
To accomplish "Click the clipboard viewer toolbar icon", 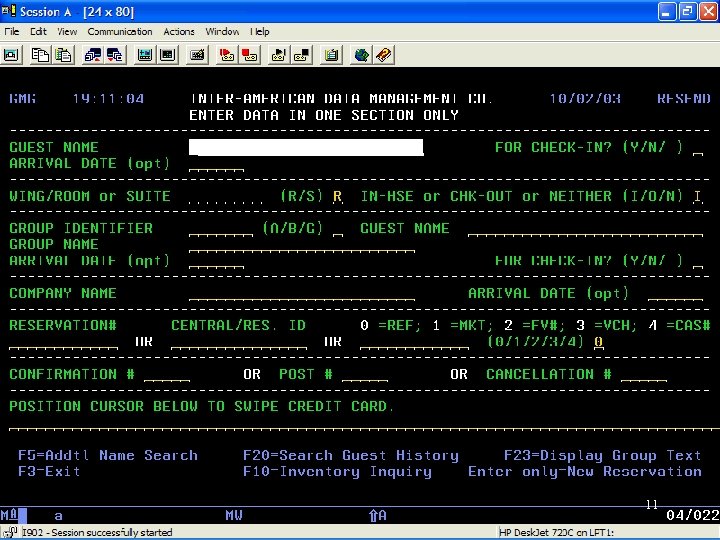I will pyautogui.click(x=331, y=55).
